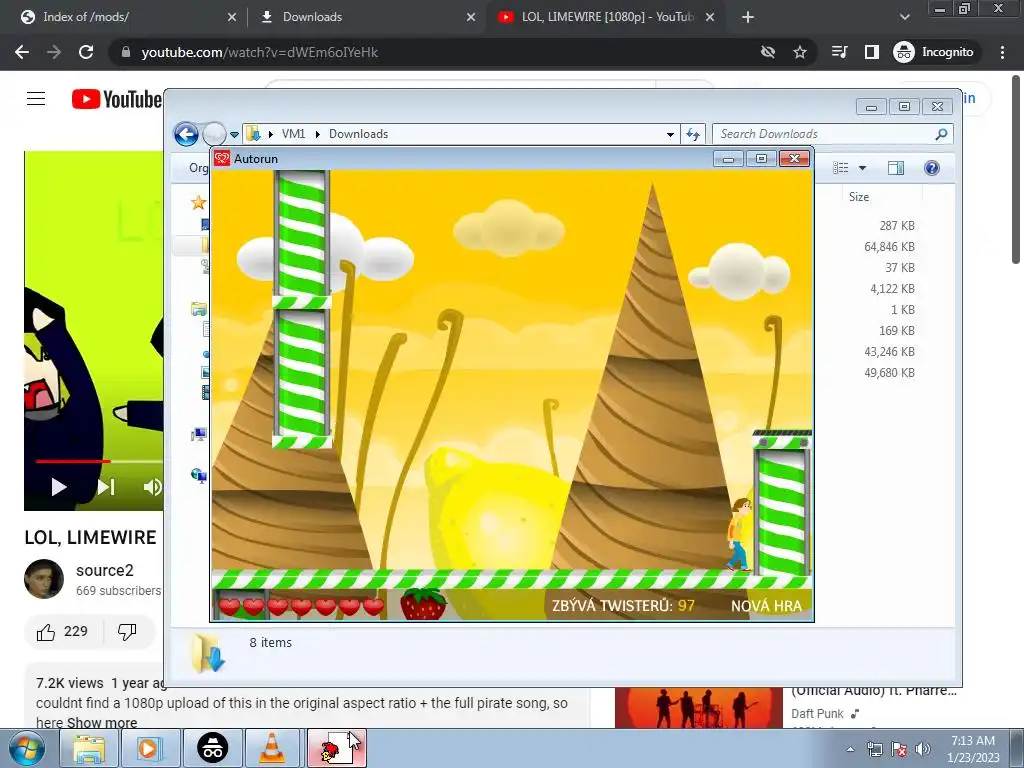
Task: Click the Search Downloads field
Action: (833, 134)
